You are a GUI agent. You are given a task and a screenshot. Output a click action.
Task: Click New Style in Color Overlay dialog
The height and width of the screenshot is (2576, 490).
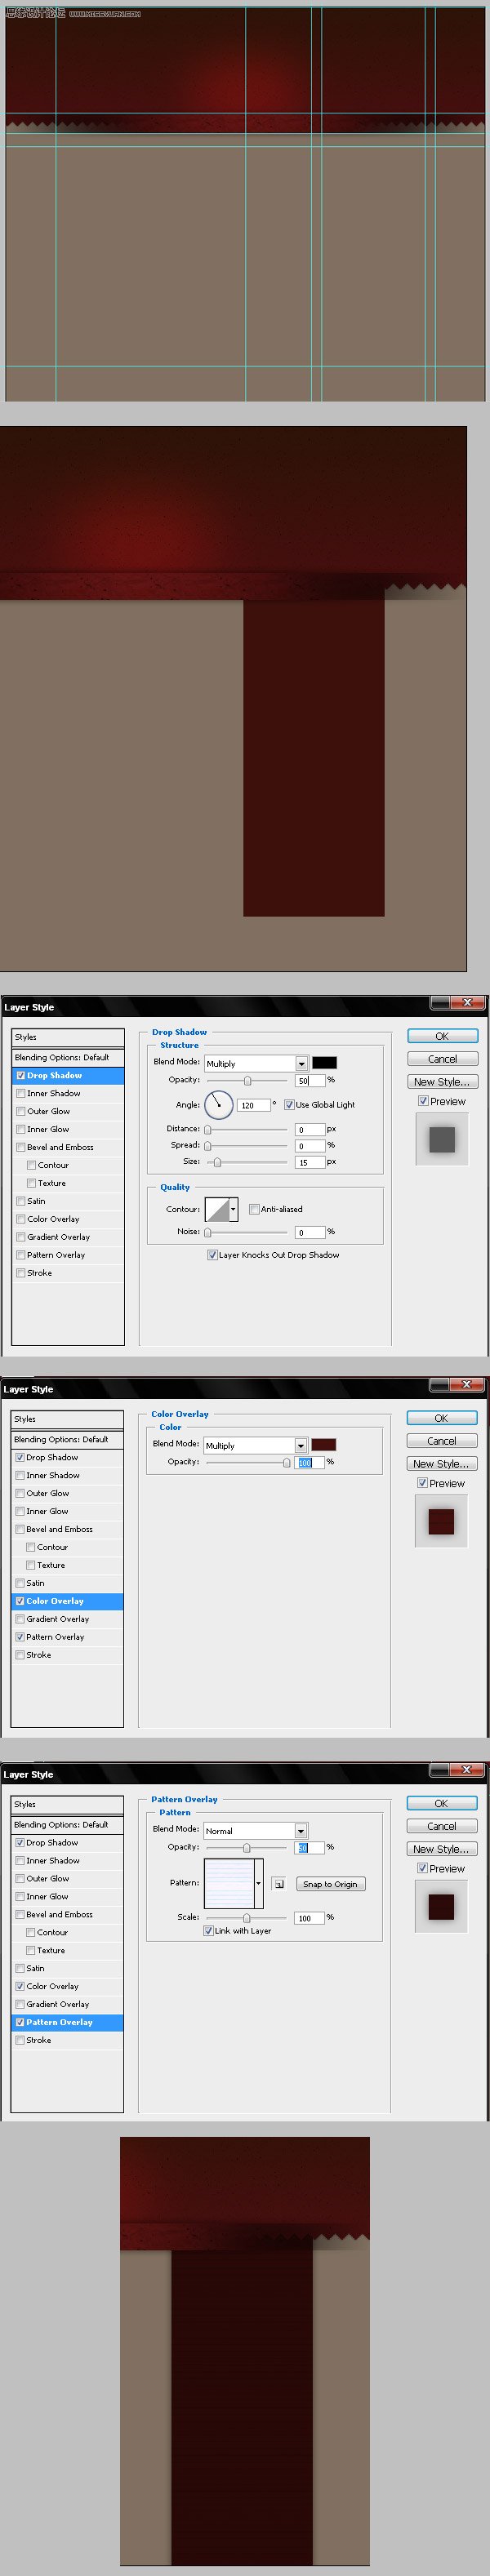coord(441,1464)
